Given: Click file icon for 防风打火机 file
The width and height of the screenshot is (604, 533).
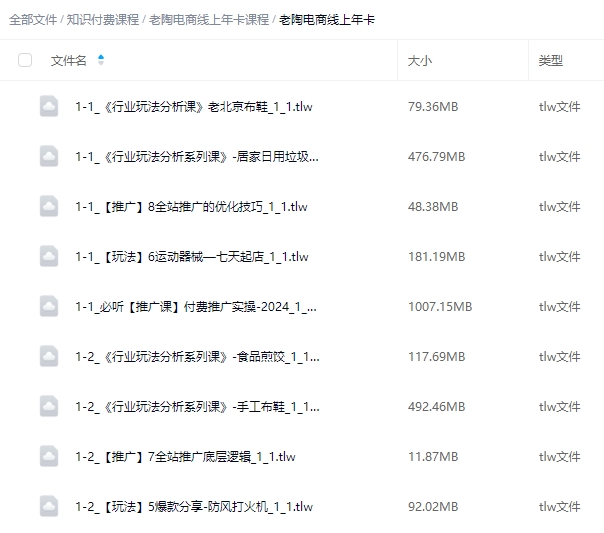Looking at the screenshot, I should click(49, 507).
